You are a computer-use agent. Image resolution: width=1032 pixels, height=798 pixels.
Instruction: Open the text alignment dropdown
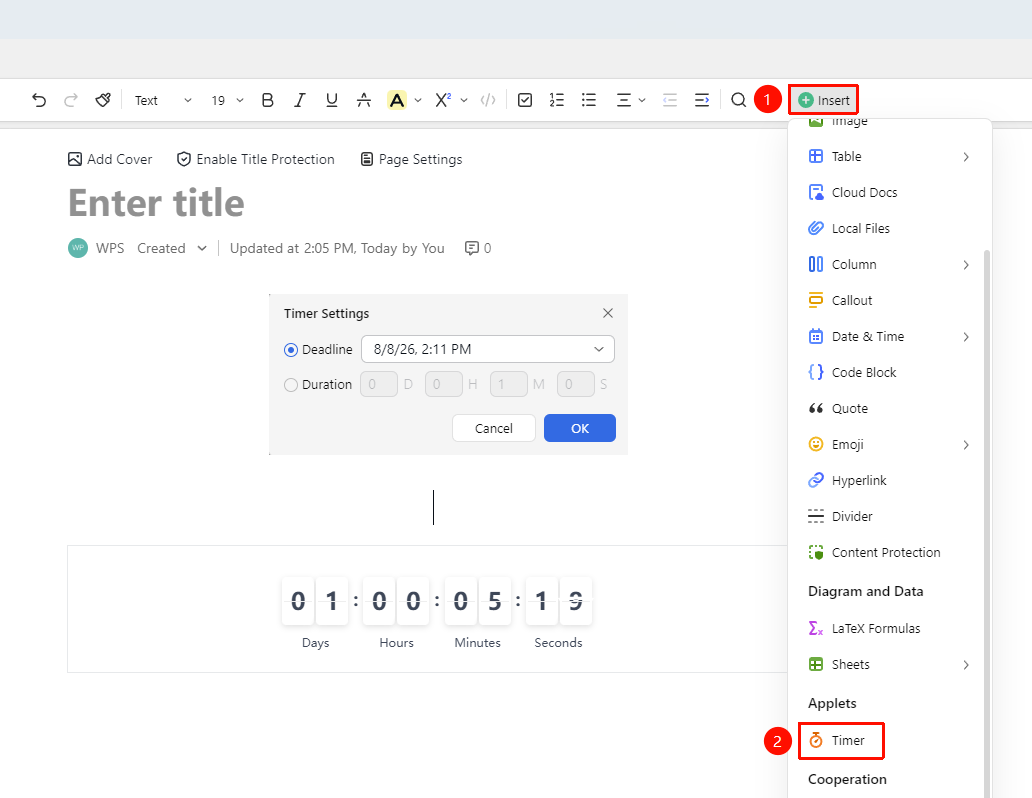click(631, 100)
